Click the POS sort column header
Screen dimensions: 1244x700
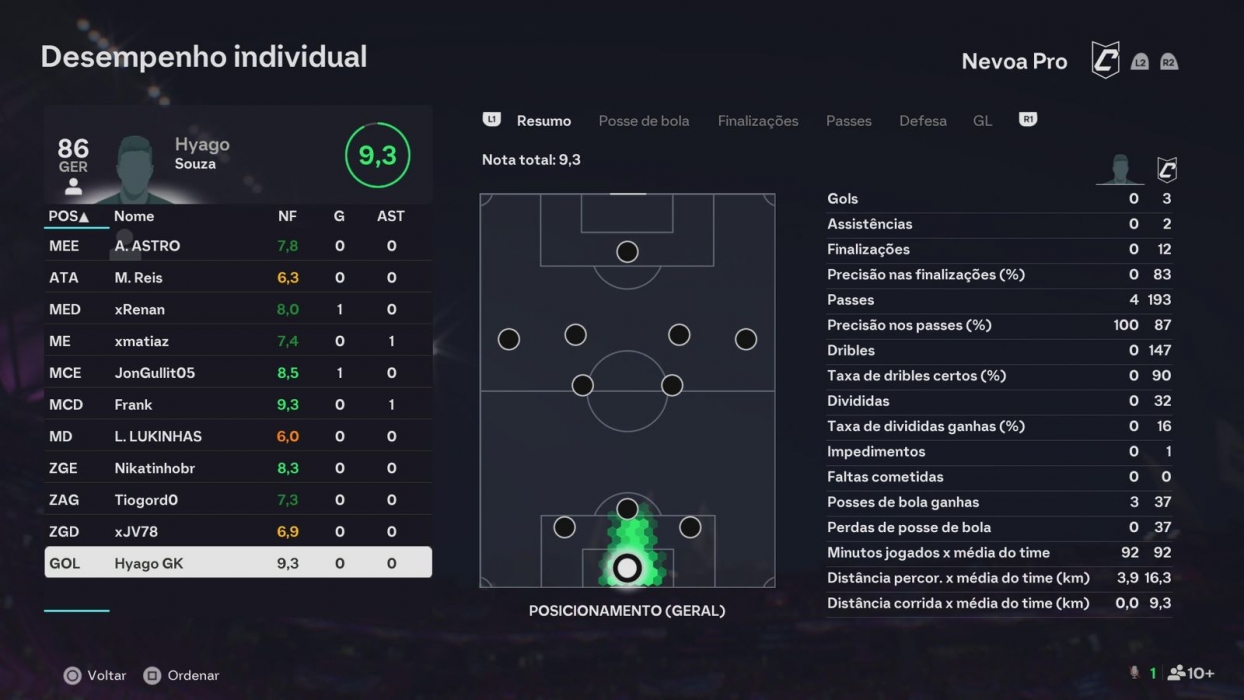(68, 216)
